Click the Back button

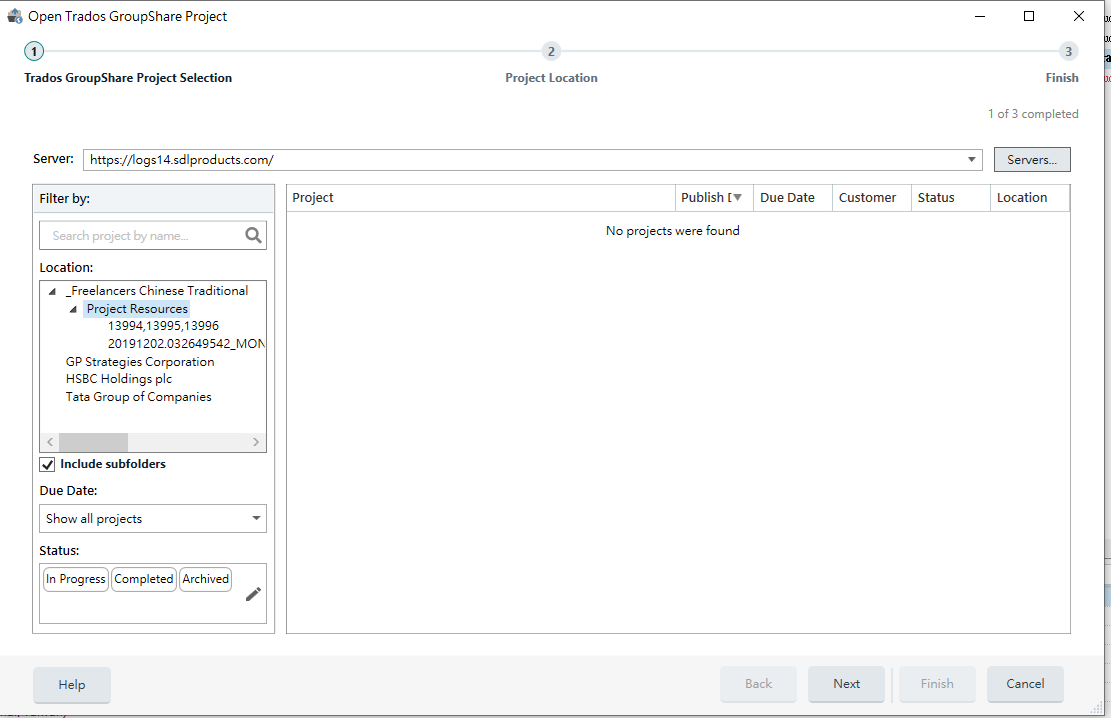pyautogui.click(x=758, y=684)
